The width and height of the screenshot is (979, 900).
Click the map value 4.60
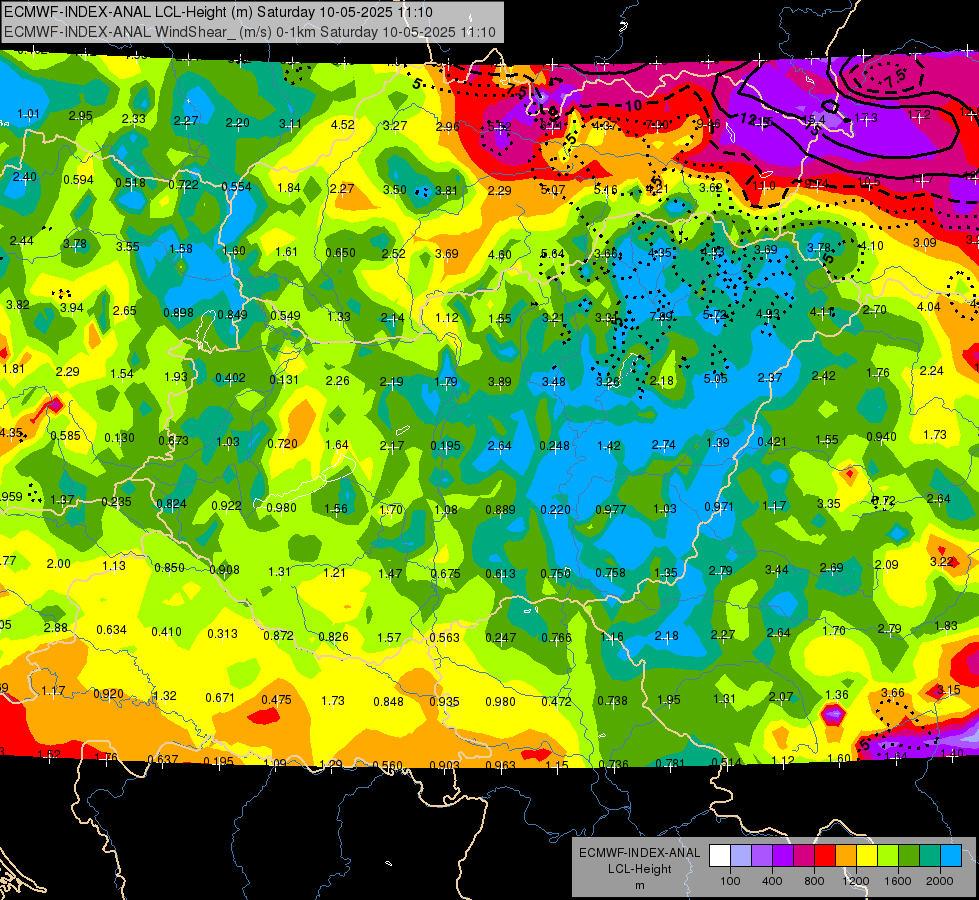pyautogui.click(x=499, y=255)
